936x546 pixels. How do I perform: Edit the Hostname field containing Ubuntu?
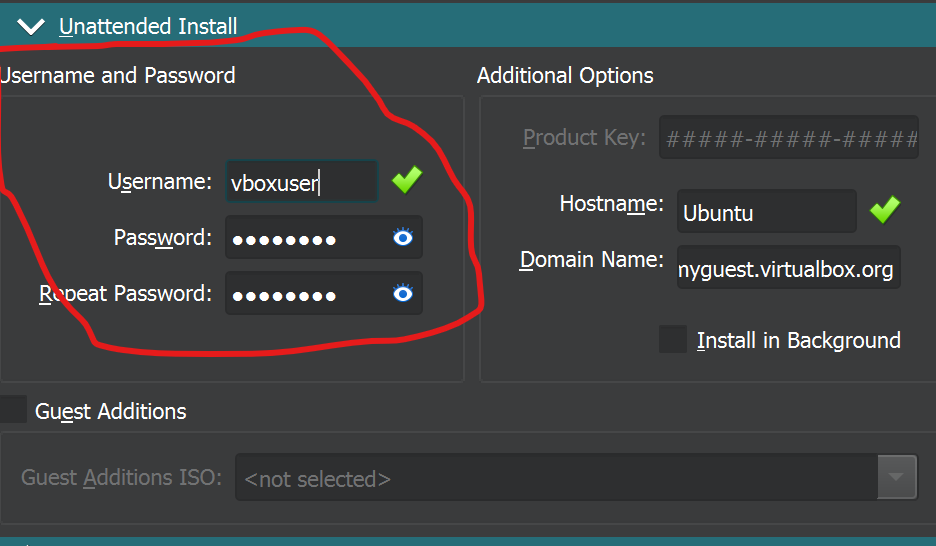(766, 211)
